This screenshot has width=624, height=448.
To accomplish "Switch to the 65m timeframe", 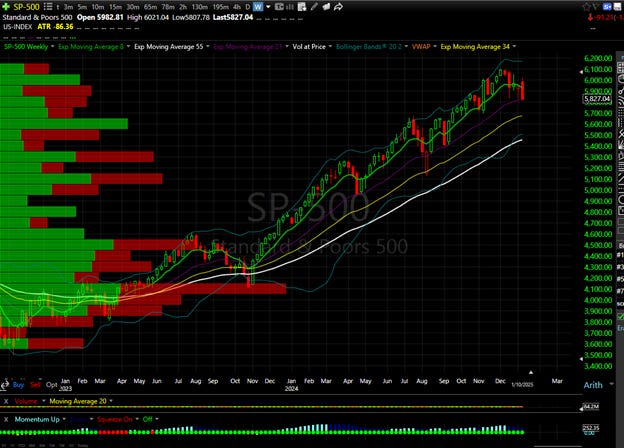I will click(x=150, y=7).
